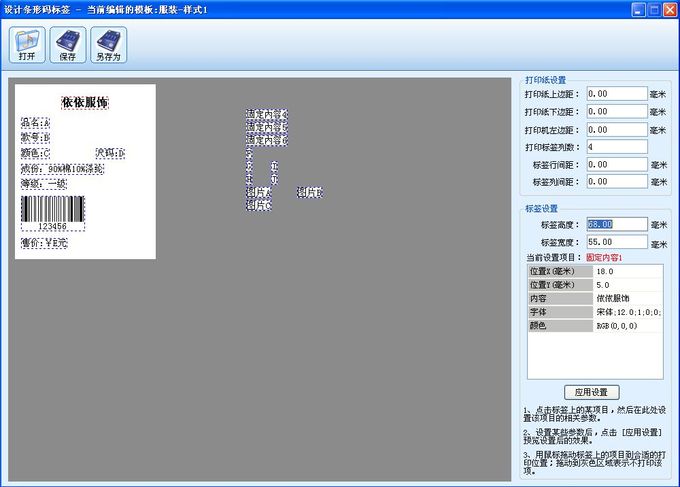Click the 标签宽度 input field
The image size is (680, 487).
(x=617, y=242)
